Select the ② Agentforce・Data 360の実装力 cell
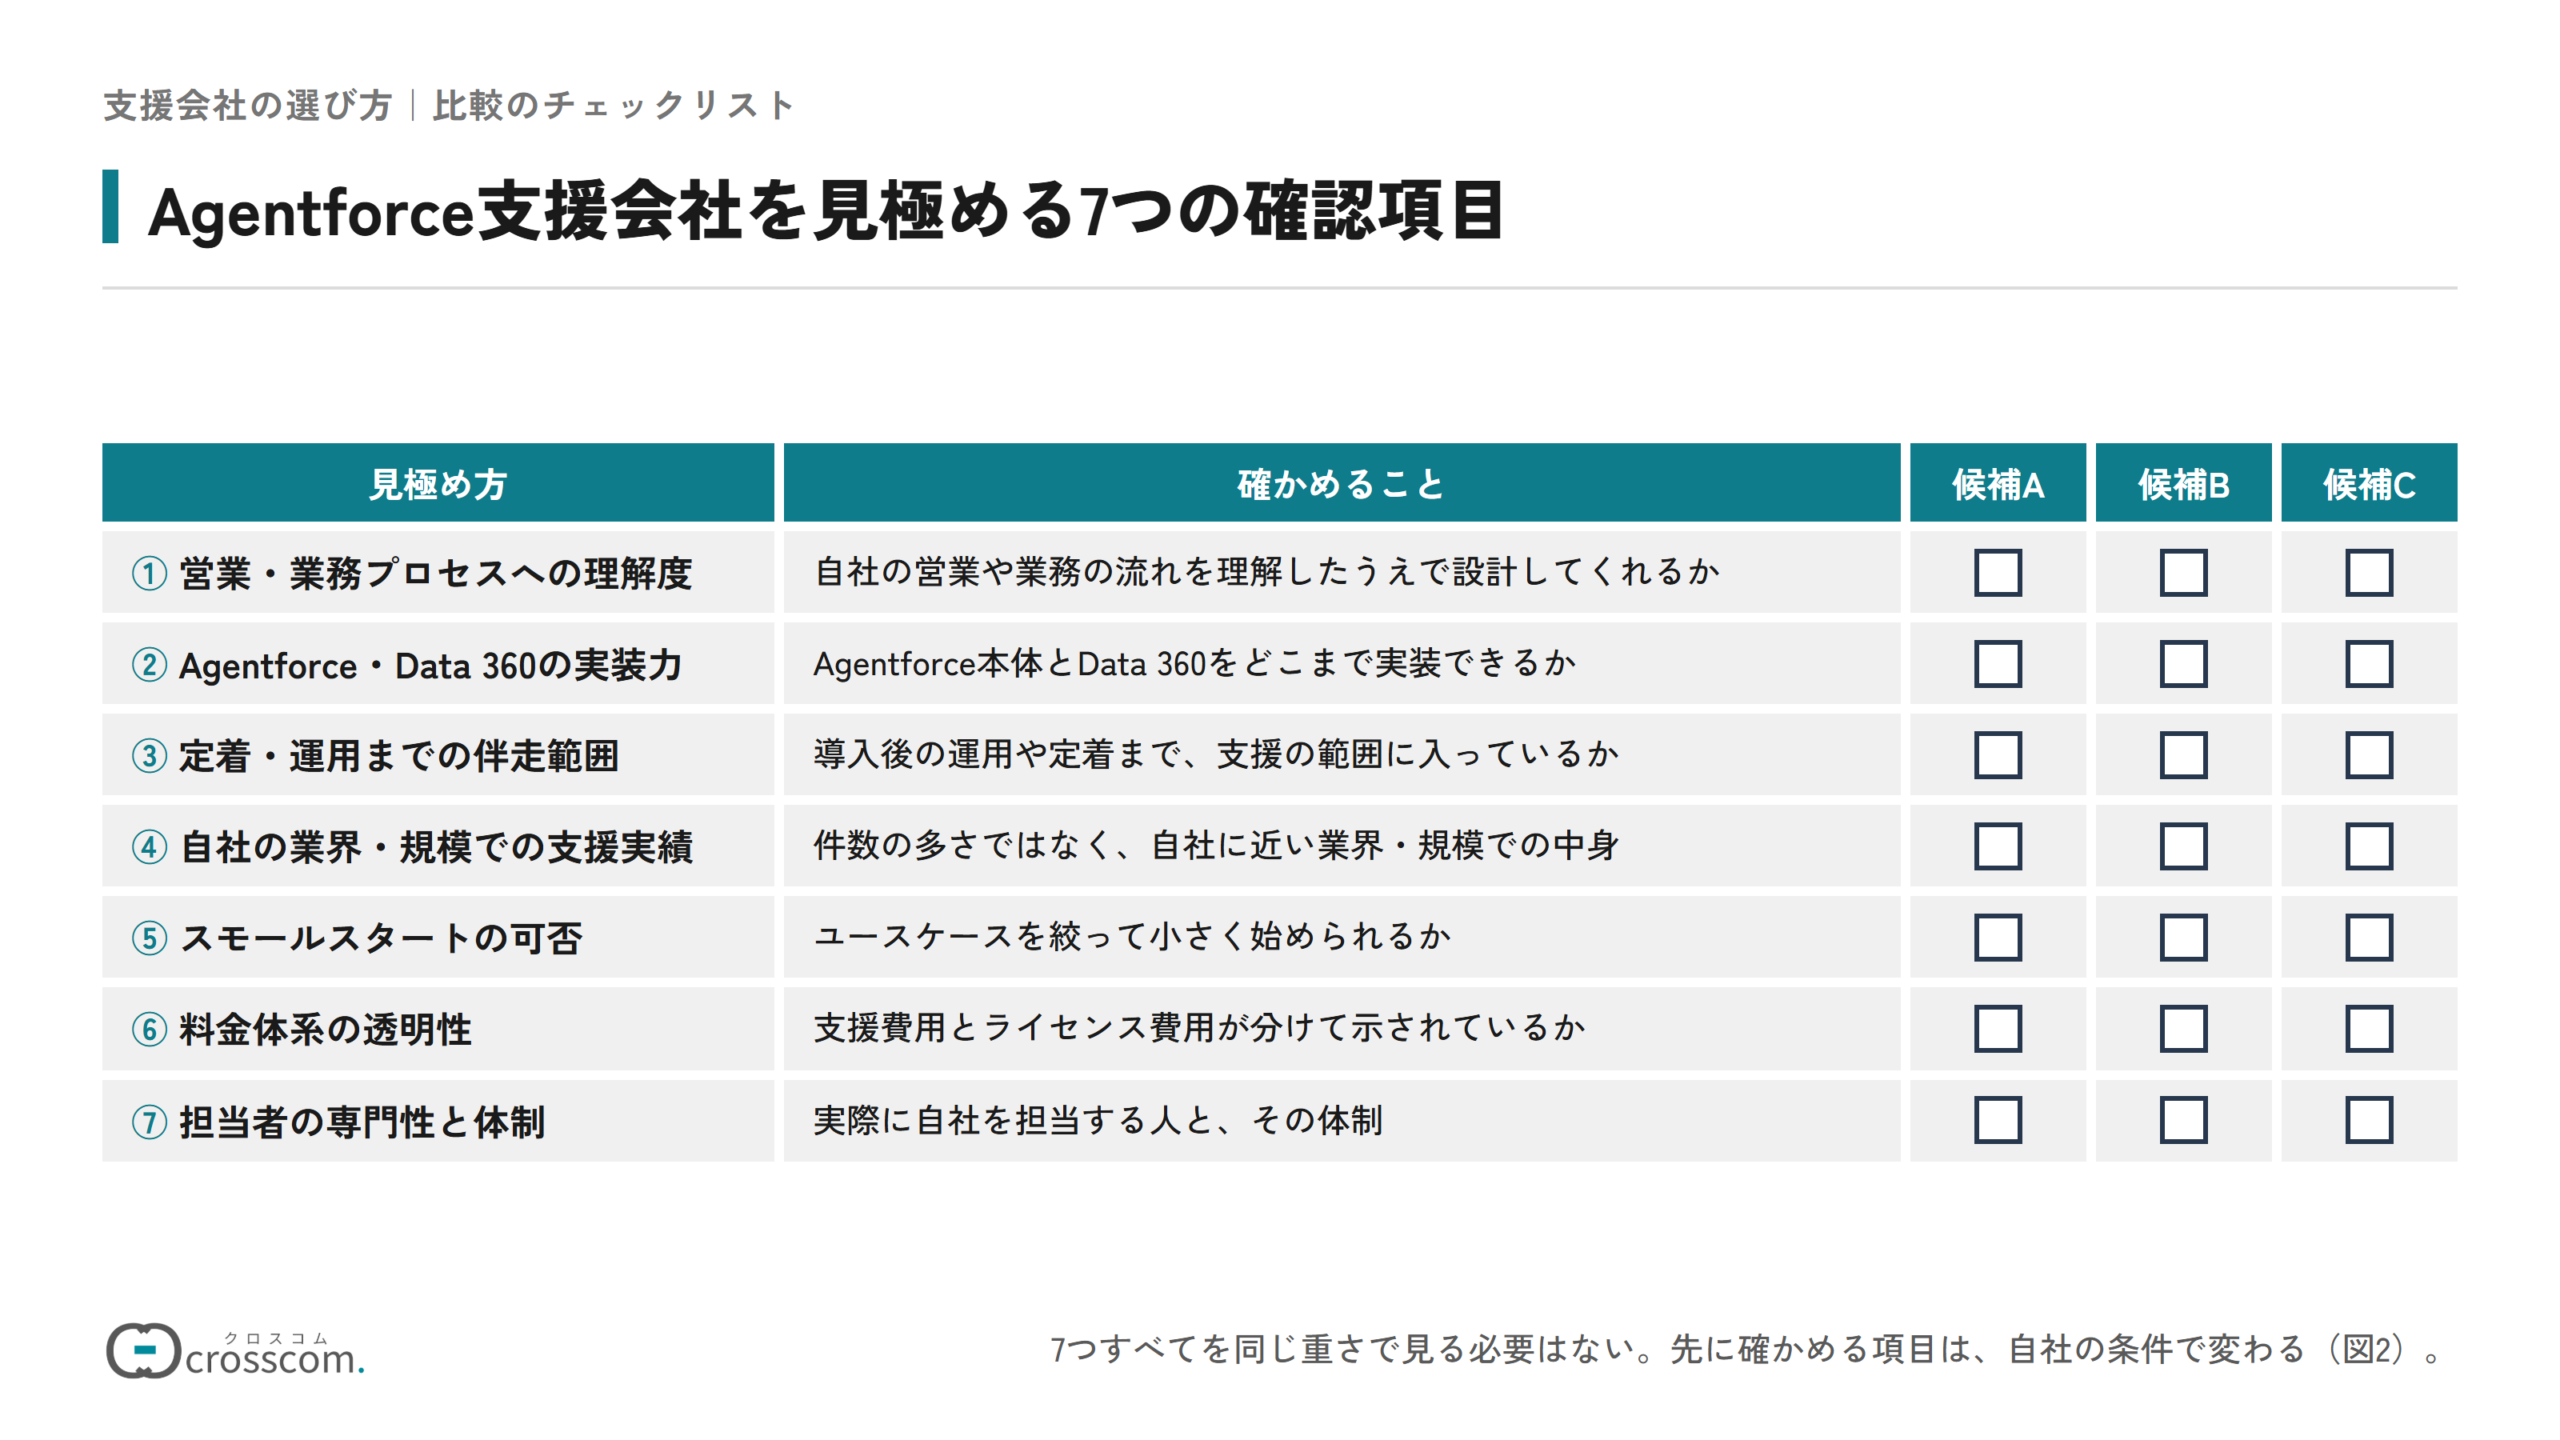 pyautogui.click(x=438, y=664)
